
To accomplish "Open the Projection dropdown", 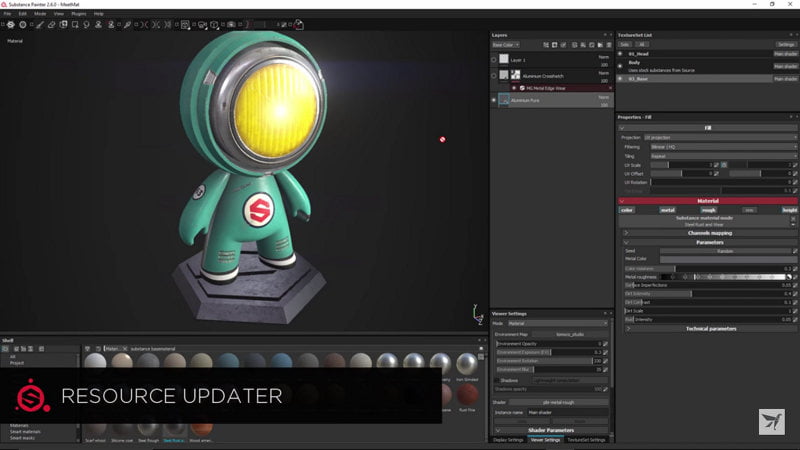I will pyautogui.click(x=720, y=137).
